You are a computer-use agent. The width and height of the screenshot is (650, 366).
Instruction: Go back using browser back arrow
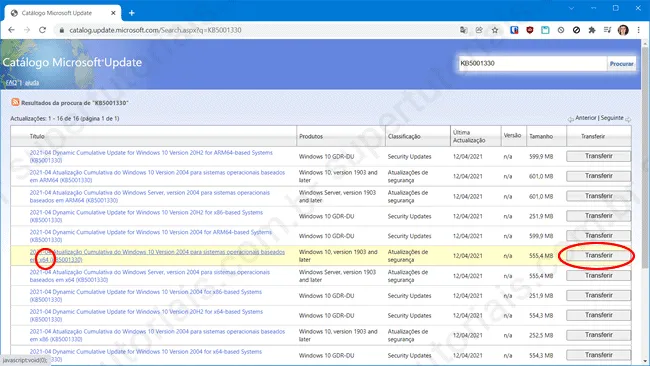(11, 30)
